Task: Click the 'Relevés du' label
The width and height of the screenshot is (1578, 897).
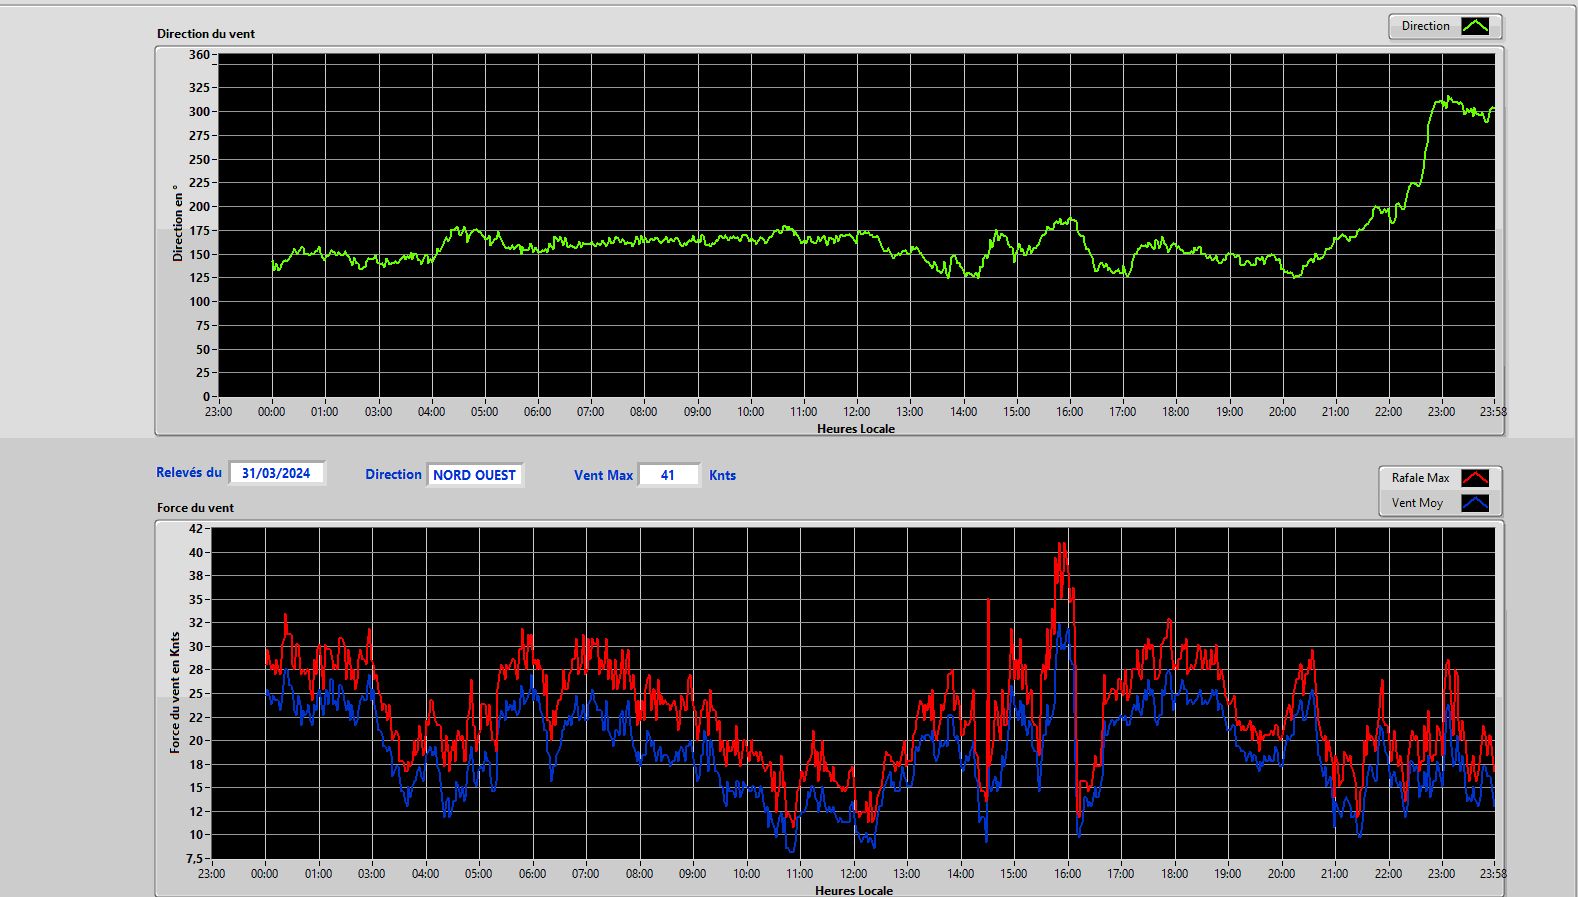Action: point(189,472)
